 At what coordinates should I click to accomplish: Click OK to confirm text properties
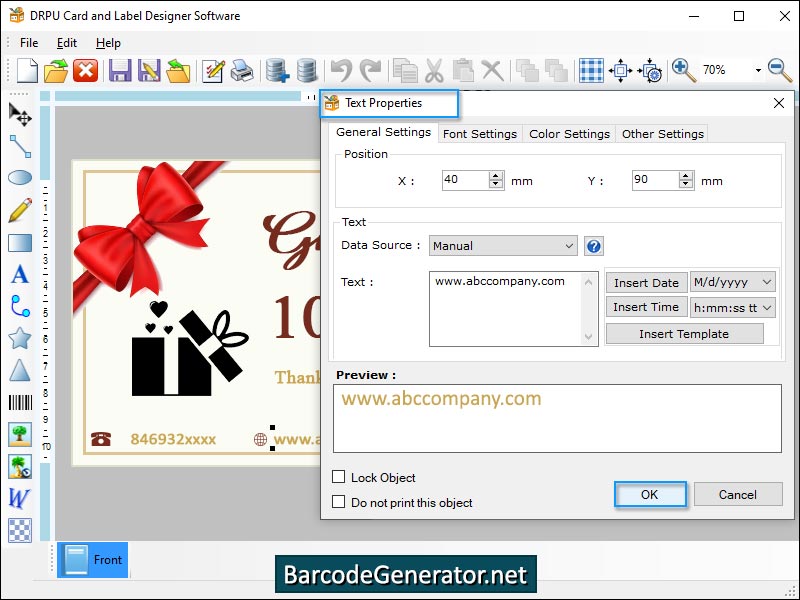click(x=650, y=494)
